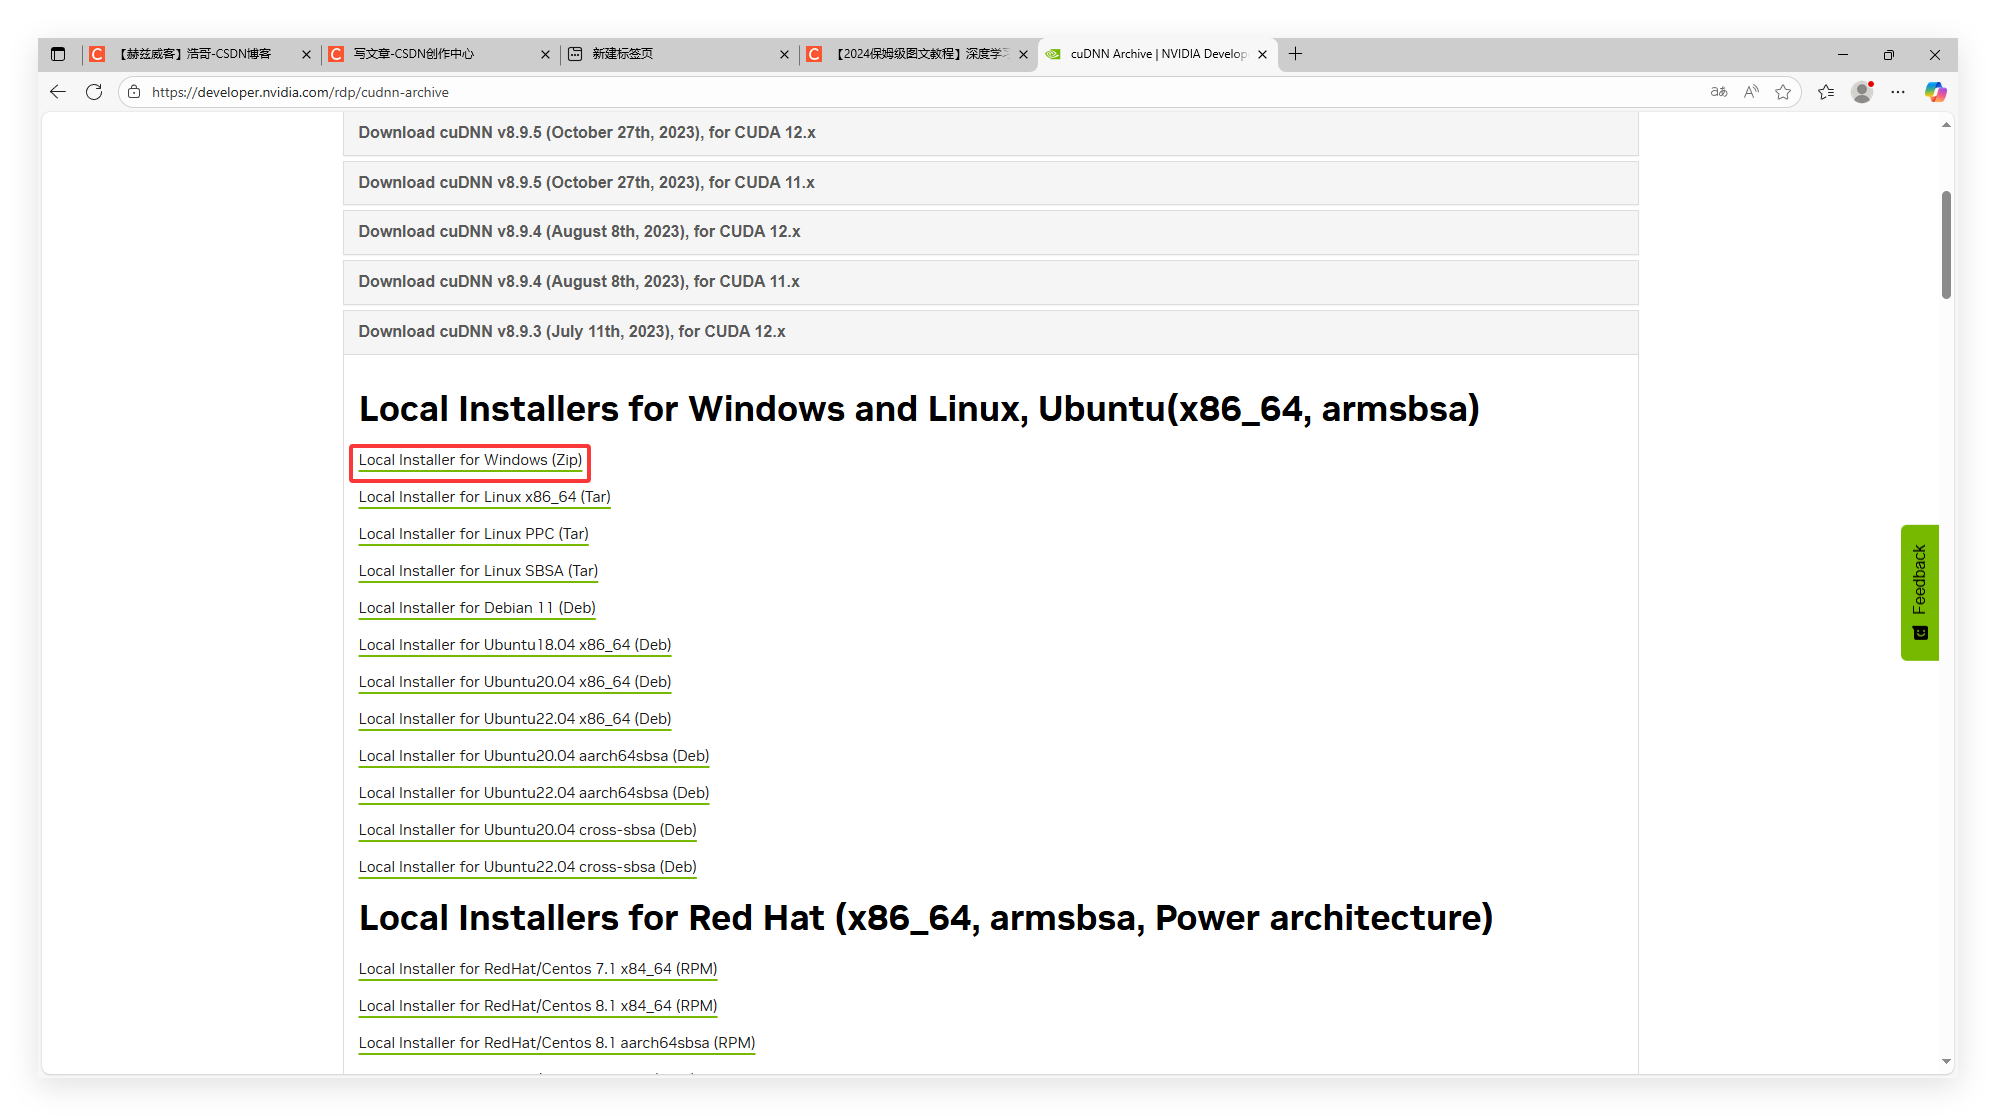The width and height of the screenshot is (1996, 1116).
Task: Expand cuDNN v8.9.5 for CUDA 12.x section
Action: (x=587, y=132)
